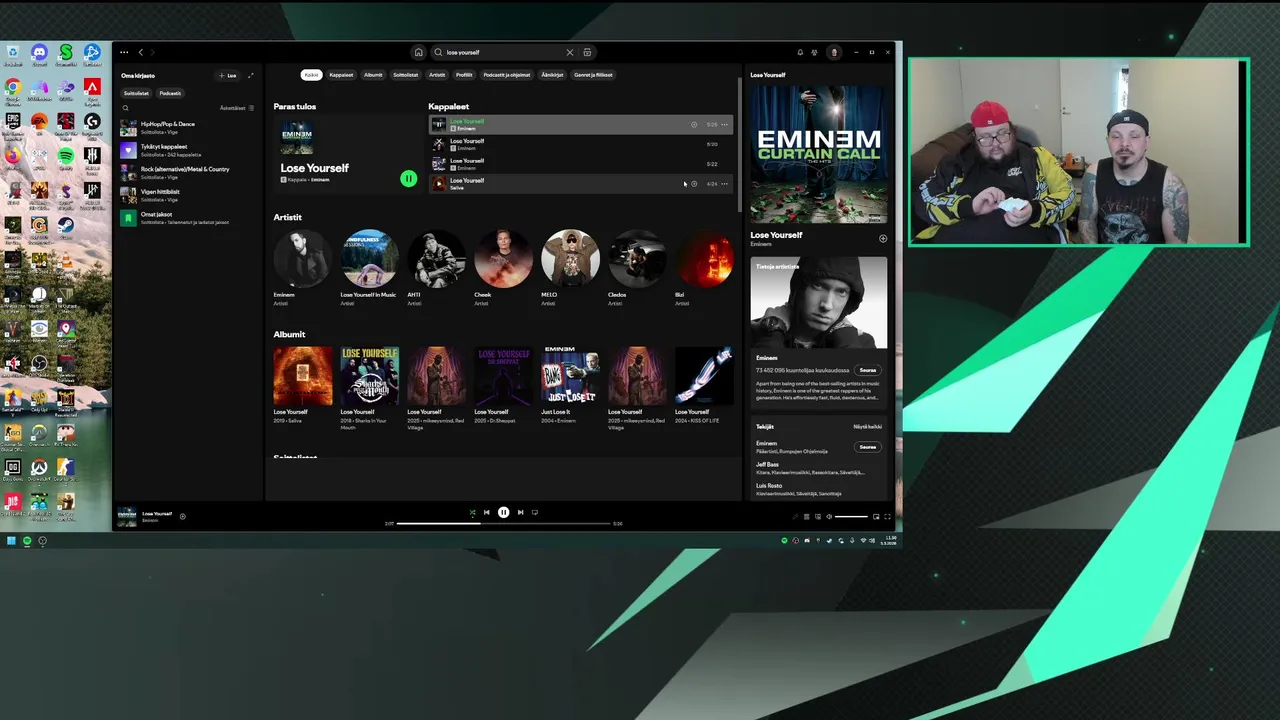The image size is (1280, 720).
Task: Select the Äänikirjat filter
Action: (552, 75)
